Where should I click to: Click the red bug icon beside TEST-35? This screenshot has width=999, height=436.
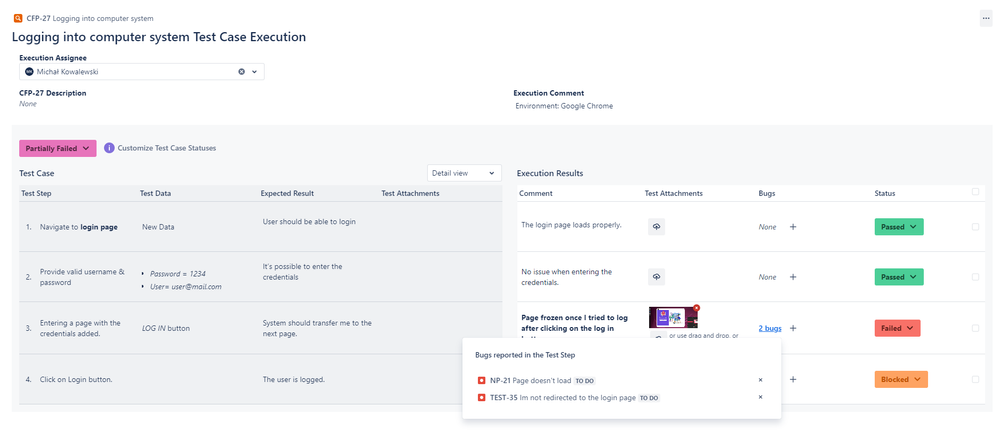(482, 398)
